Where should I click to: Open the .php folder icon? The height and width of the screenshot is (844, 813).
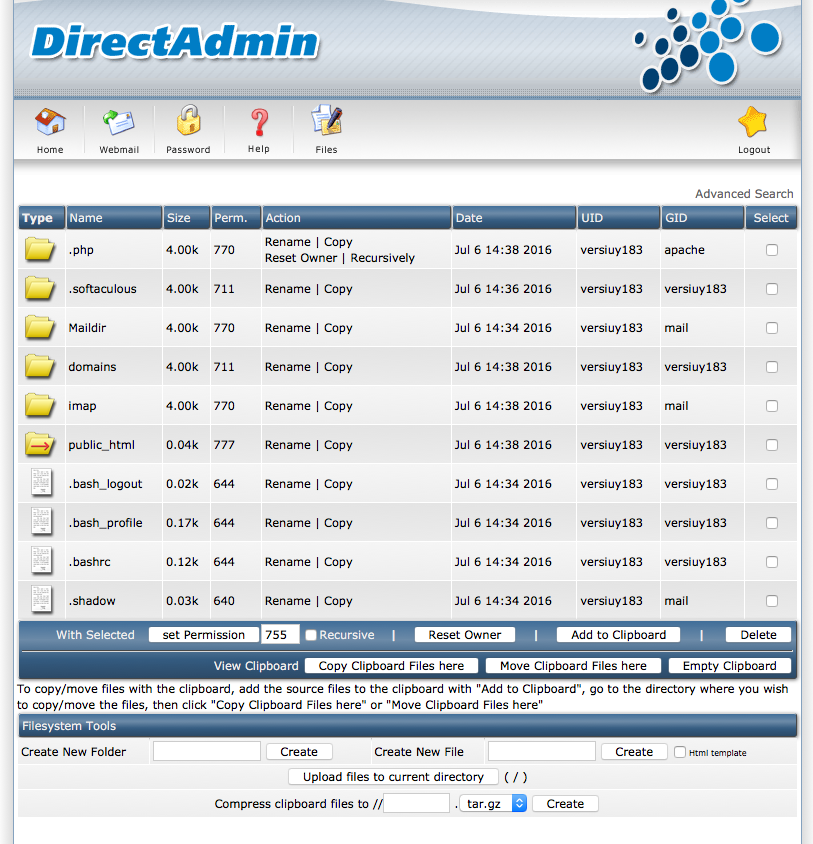pos(39,249)
